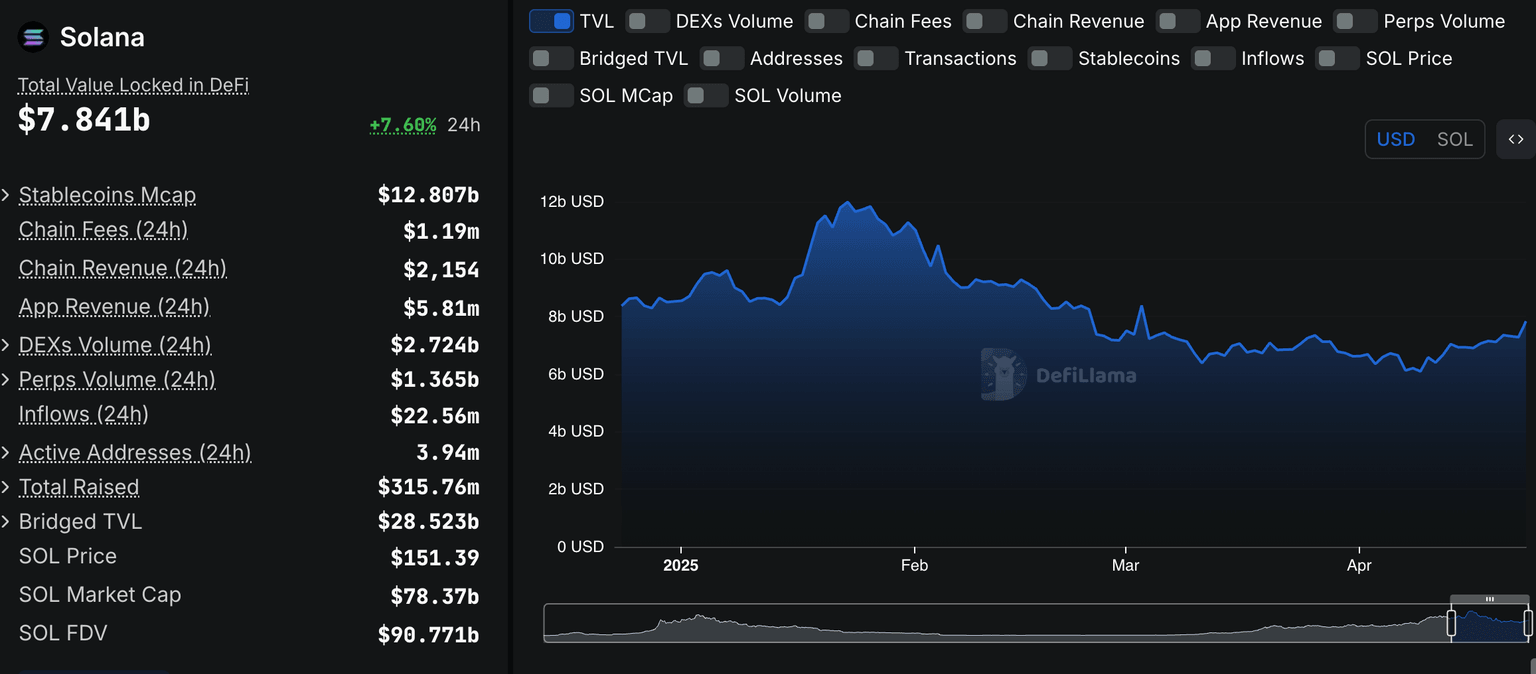Click the Chain Revenue (24h) label
This screenshot has height=674, width=1536.
tap(122, 268)
